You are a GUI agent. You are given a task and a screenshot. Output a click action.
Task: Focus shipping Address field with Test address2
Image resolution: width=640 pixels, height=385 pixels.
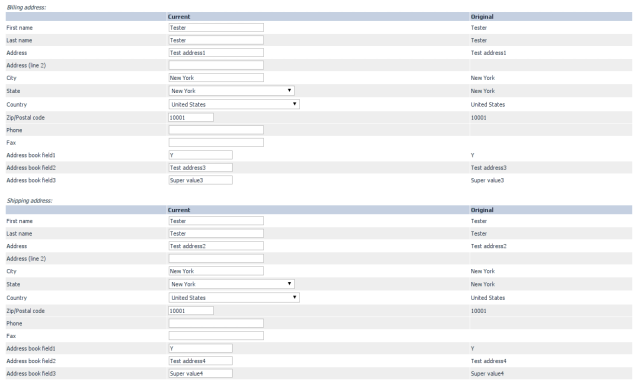pos(216,246)
